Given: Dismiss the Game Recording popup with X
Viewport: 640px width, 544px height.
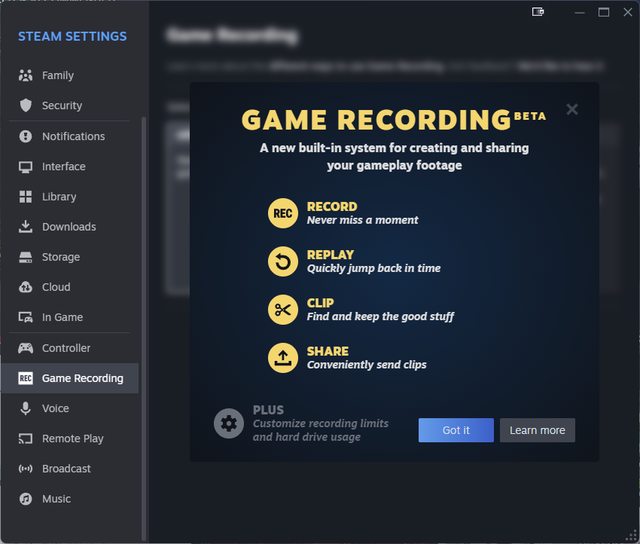Looking at the screenshot, I should [x=572, y=110].
